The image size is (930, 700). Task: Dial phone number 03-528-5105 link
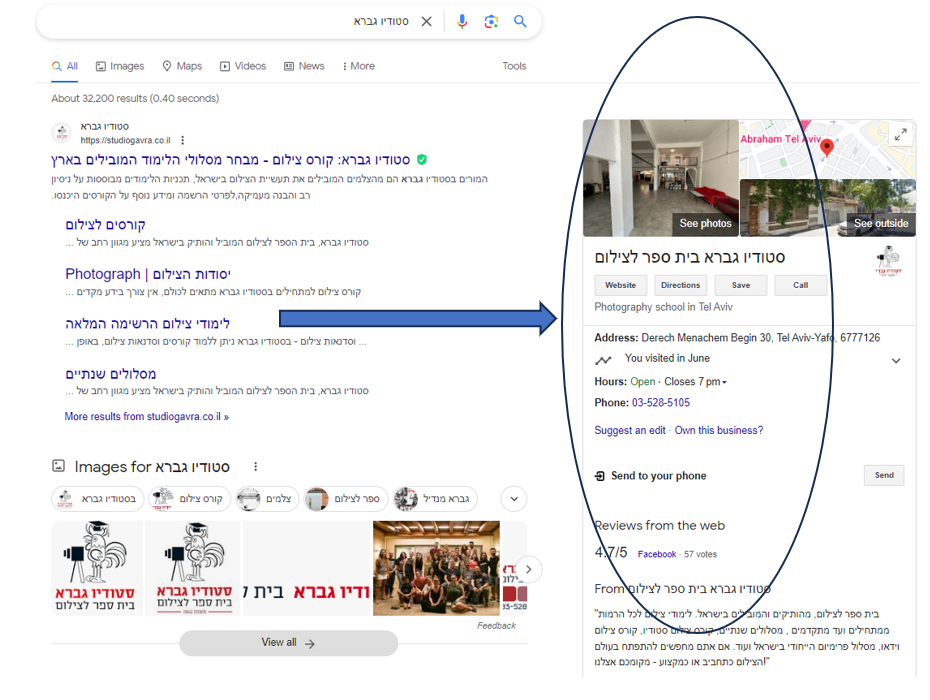[x=661, y=403]
